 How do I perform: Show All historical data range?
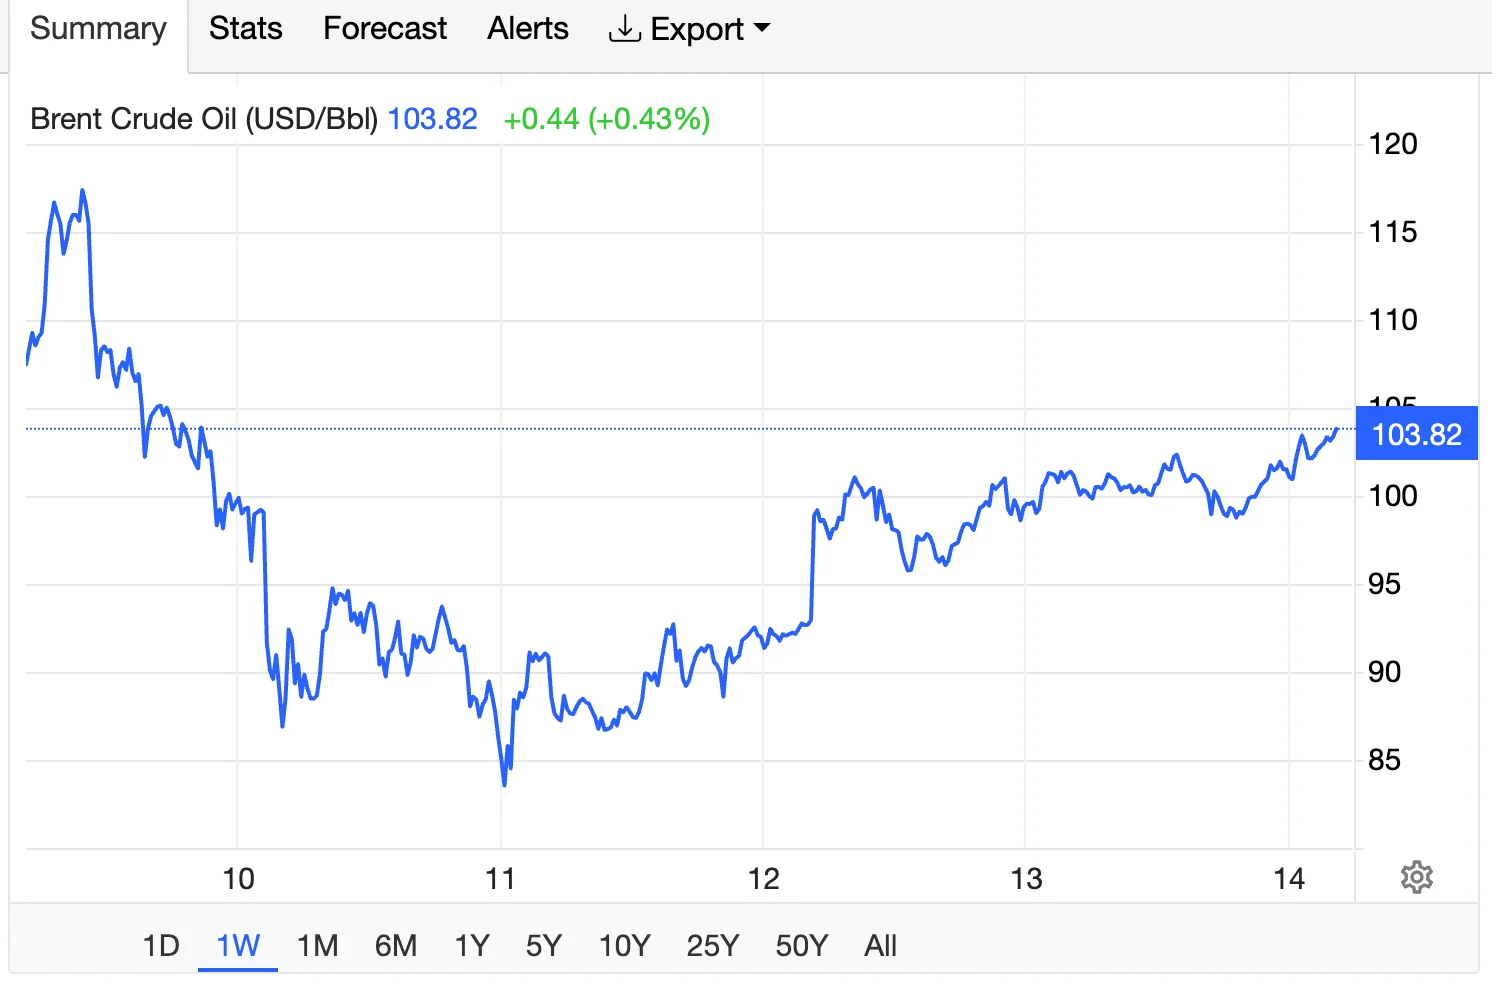click(880, 946)
